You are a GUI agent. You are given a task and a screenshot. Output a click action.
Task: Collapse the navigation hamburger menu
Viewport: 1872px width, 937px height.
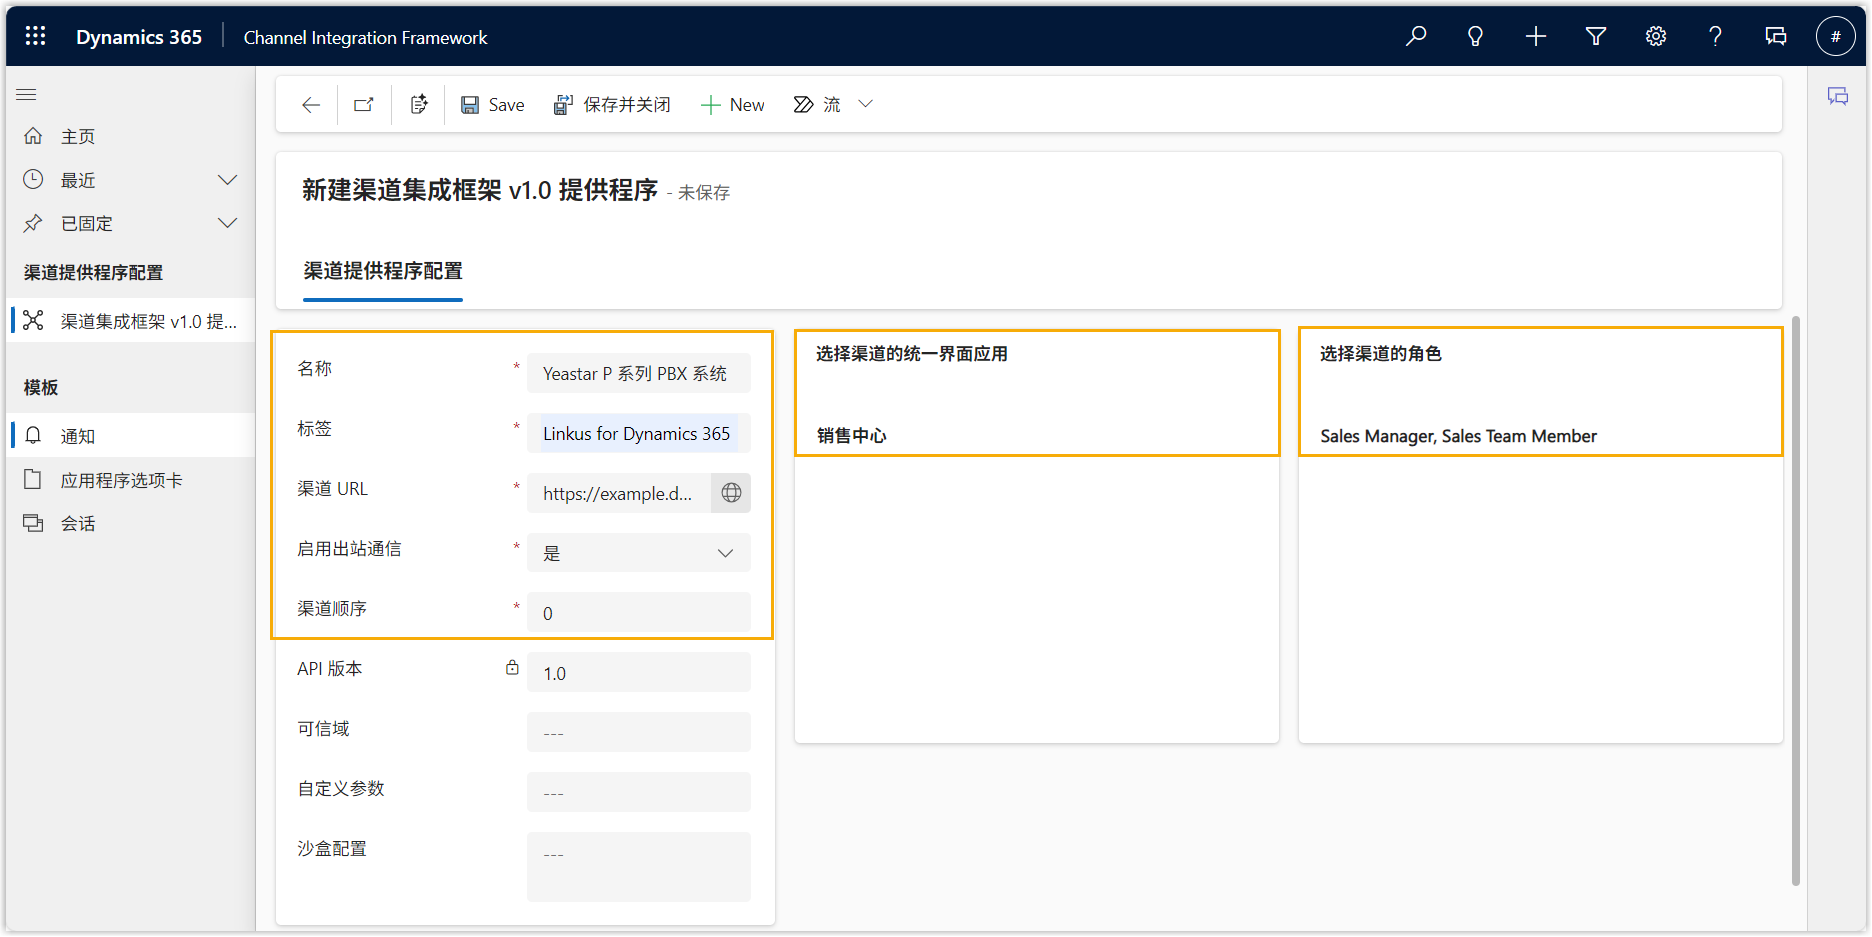pos(27,94)
